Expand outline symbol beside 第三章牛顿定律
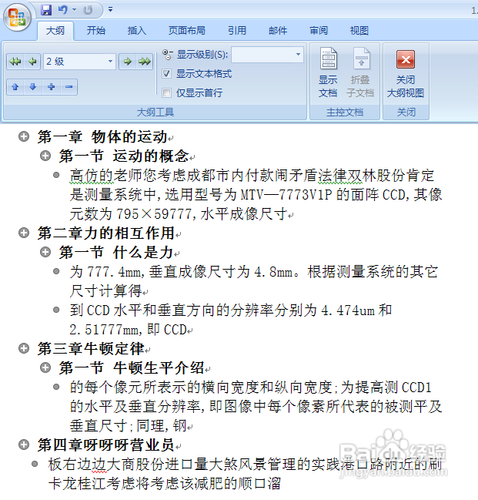The width and height of the screenshot is (478, 500). coord(24,349)
